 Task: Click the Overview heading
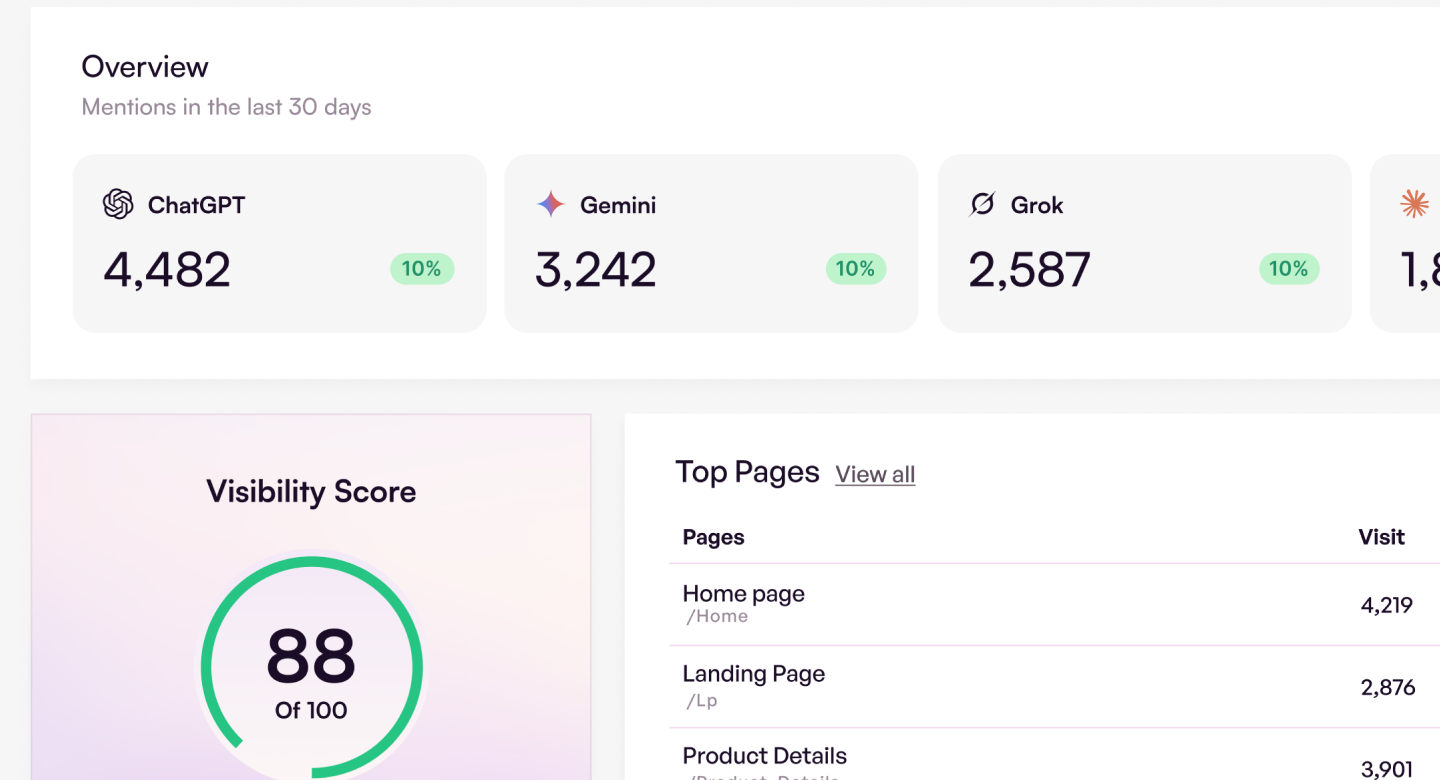145,67
